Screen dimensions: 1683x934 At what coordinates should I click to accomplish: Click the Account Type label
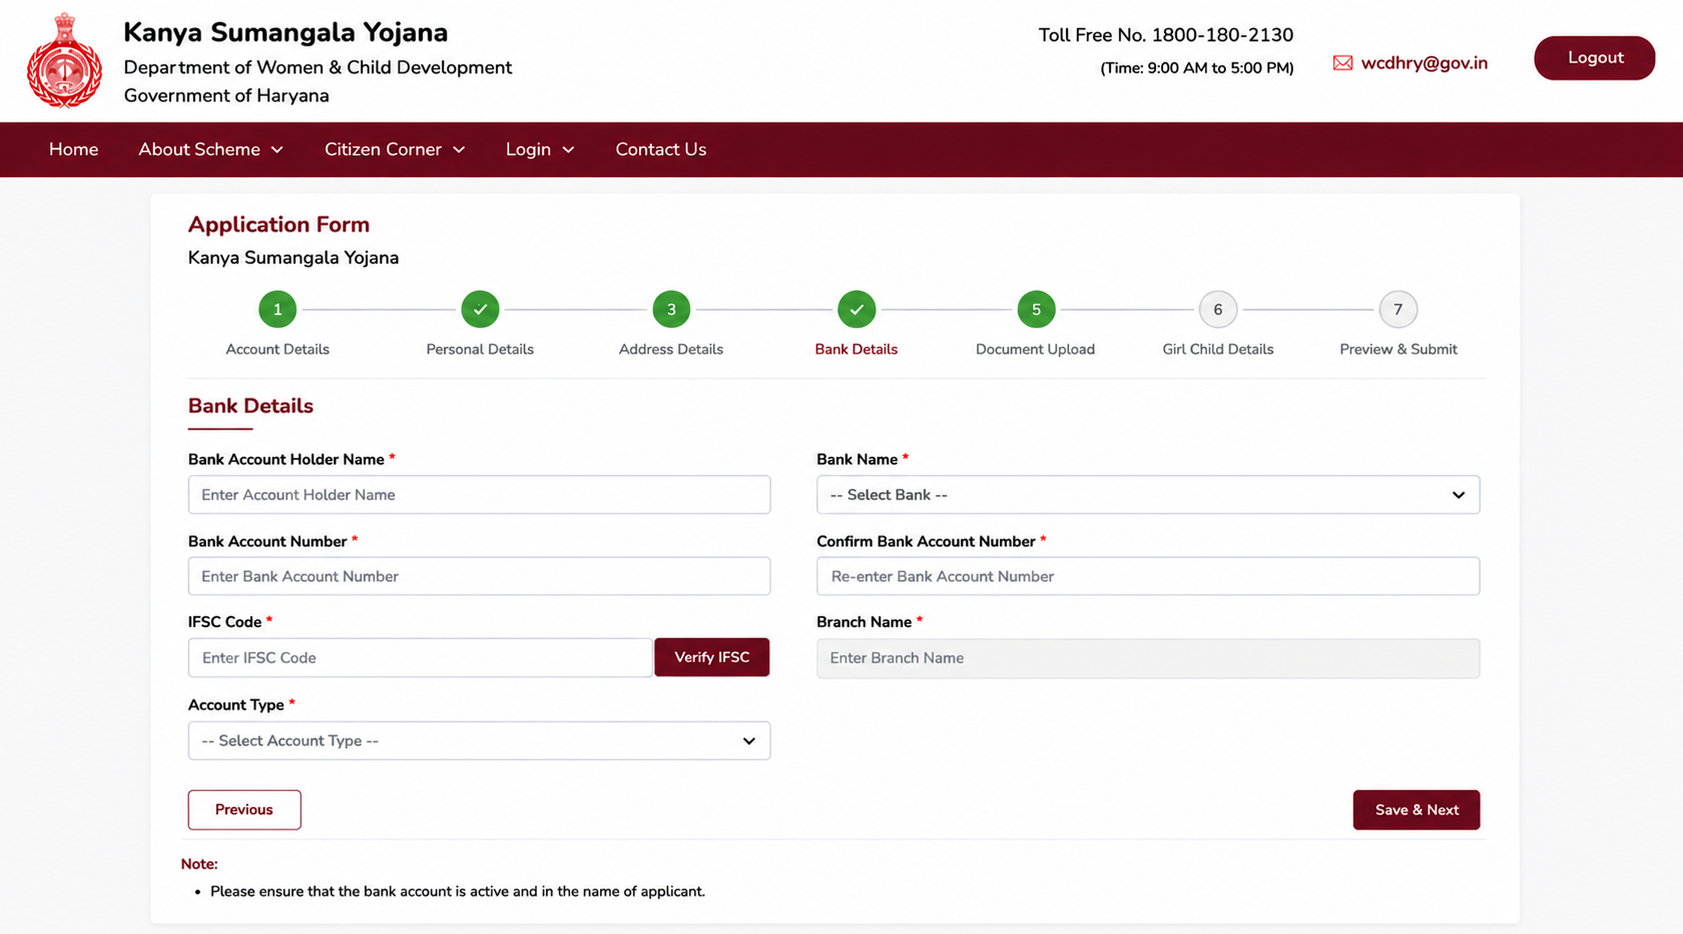pos(236,705)
